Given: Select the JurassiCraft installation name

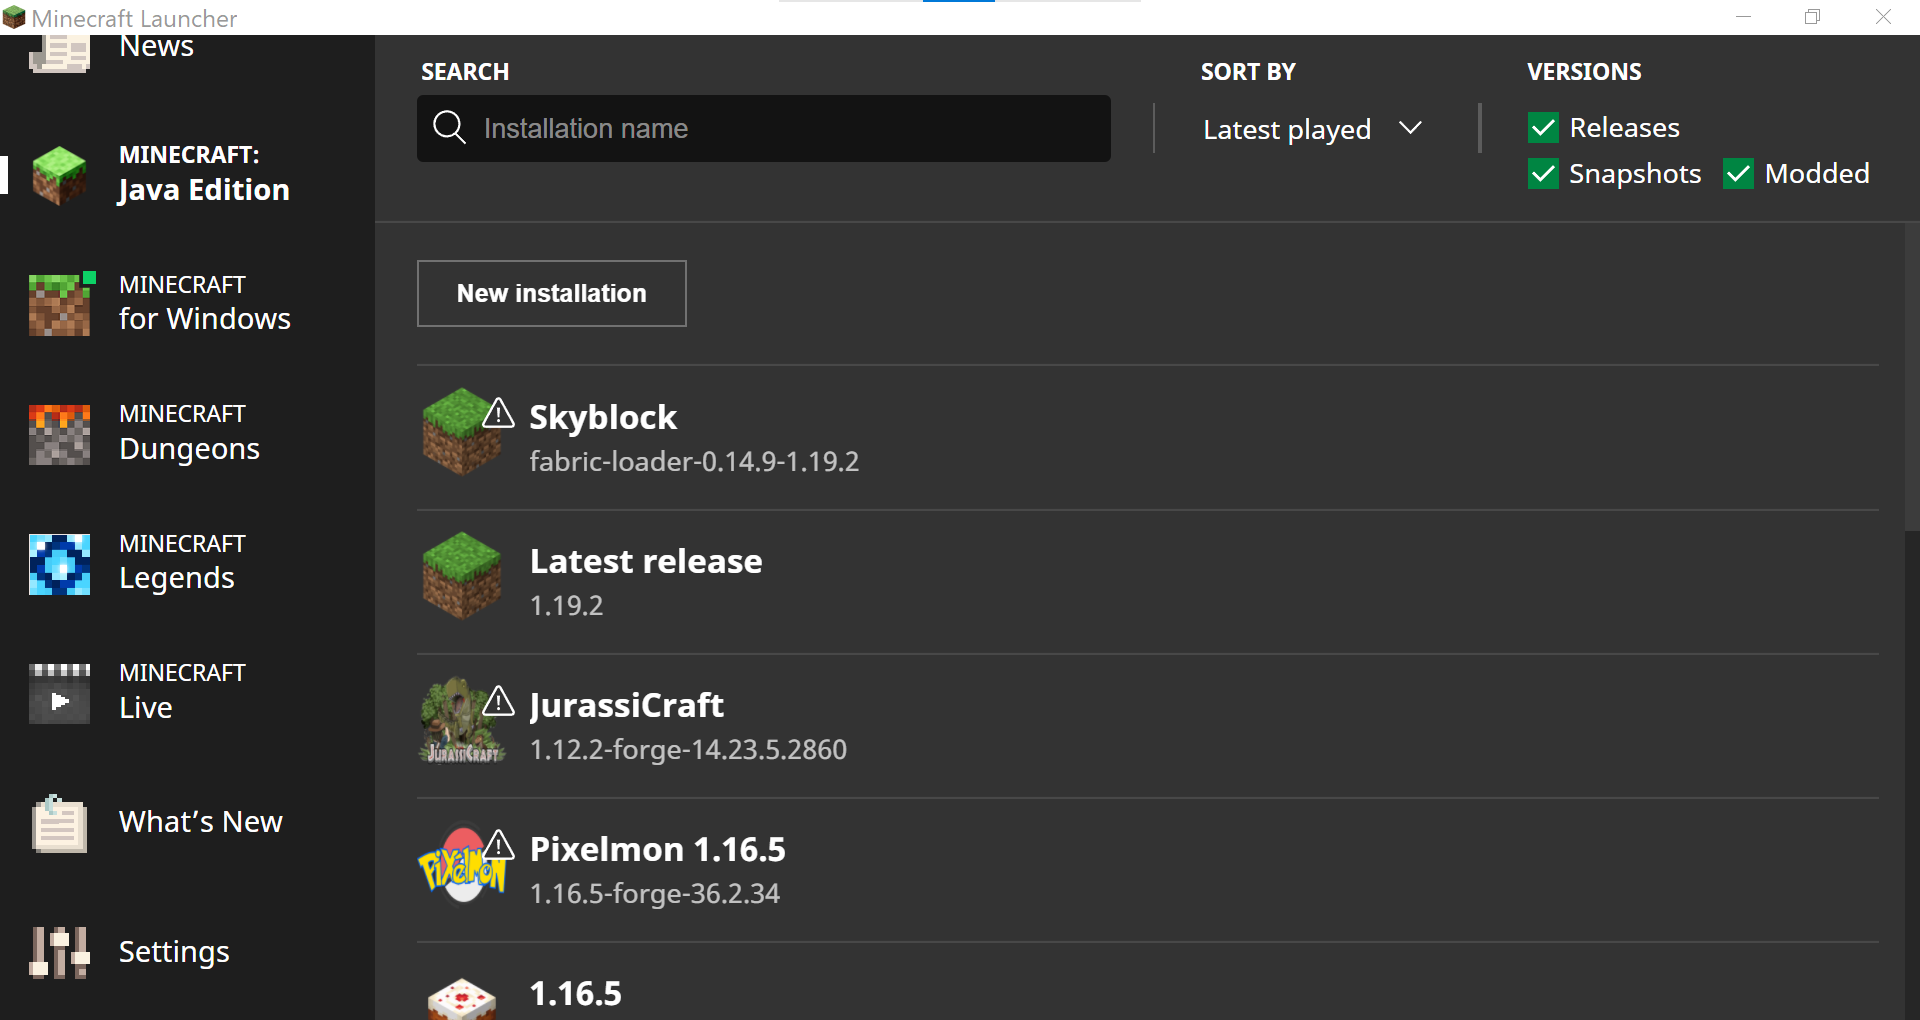Looking at the screenshot, I should pos(626,705).
